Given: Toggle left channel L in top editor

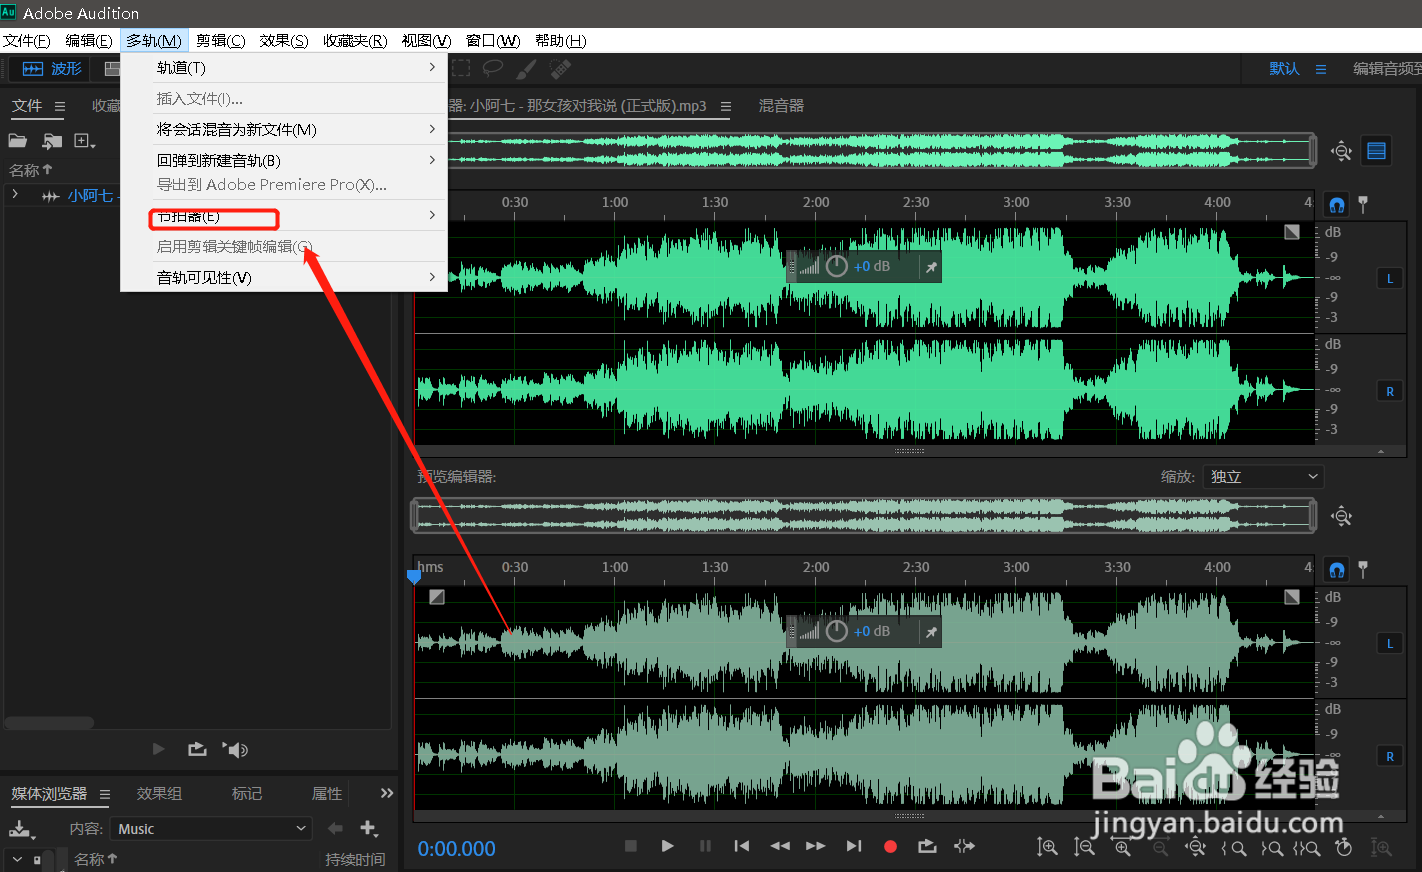Looking at the screenshot, I should pyautogui.click(x=1390, y=279).
